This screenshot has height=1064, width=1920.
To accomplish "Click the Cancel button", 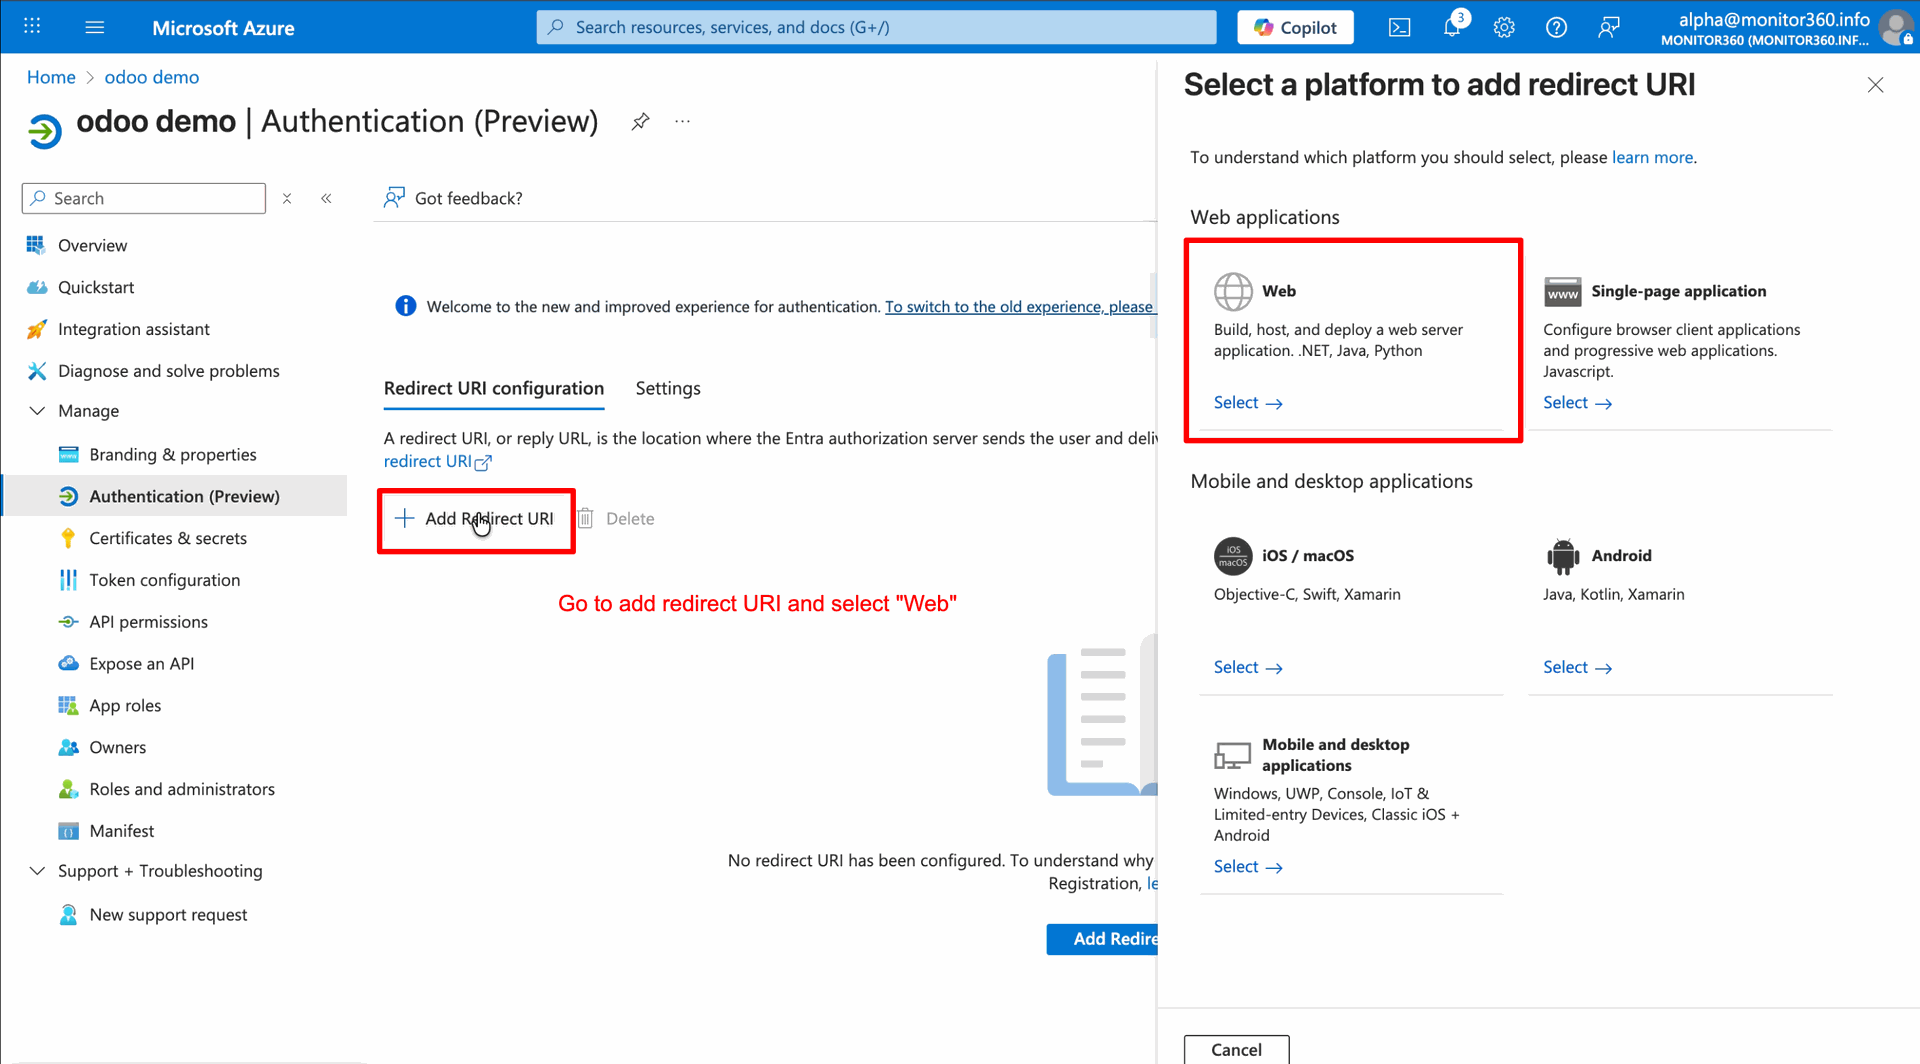I will pyautogui.click(x=1236, y=1049).
